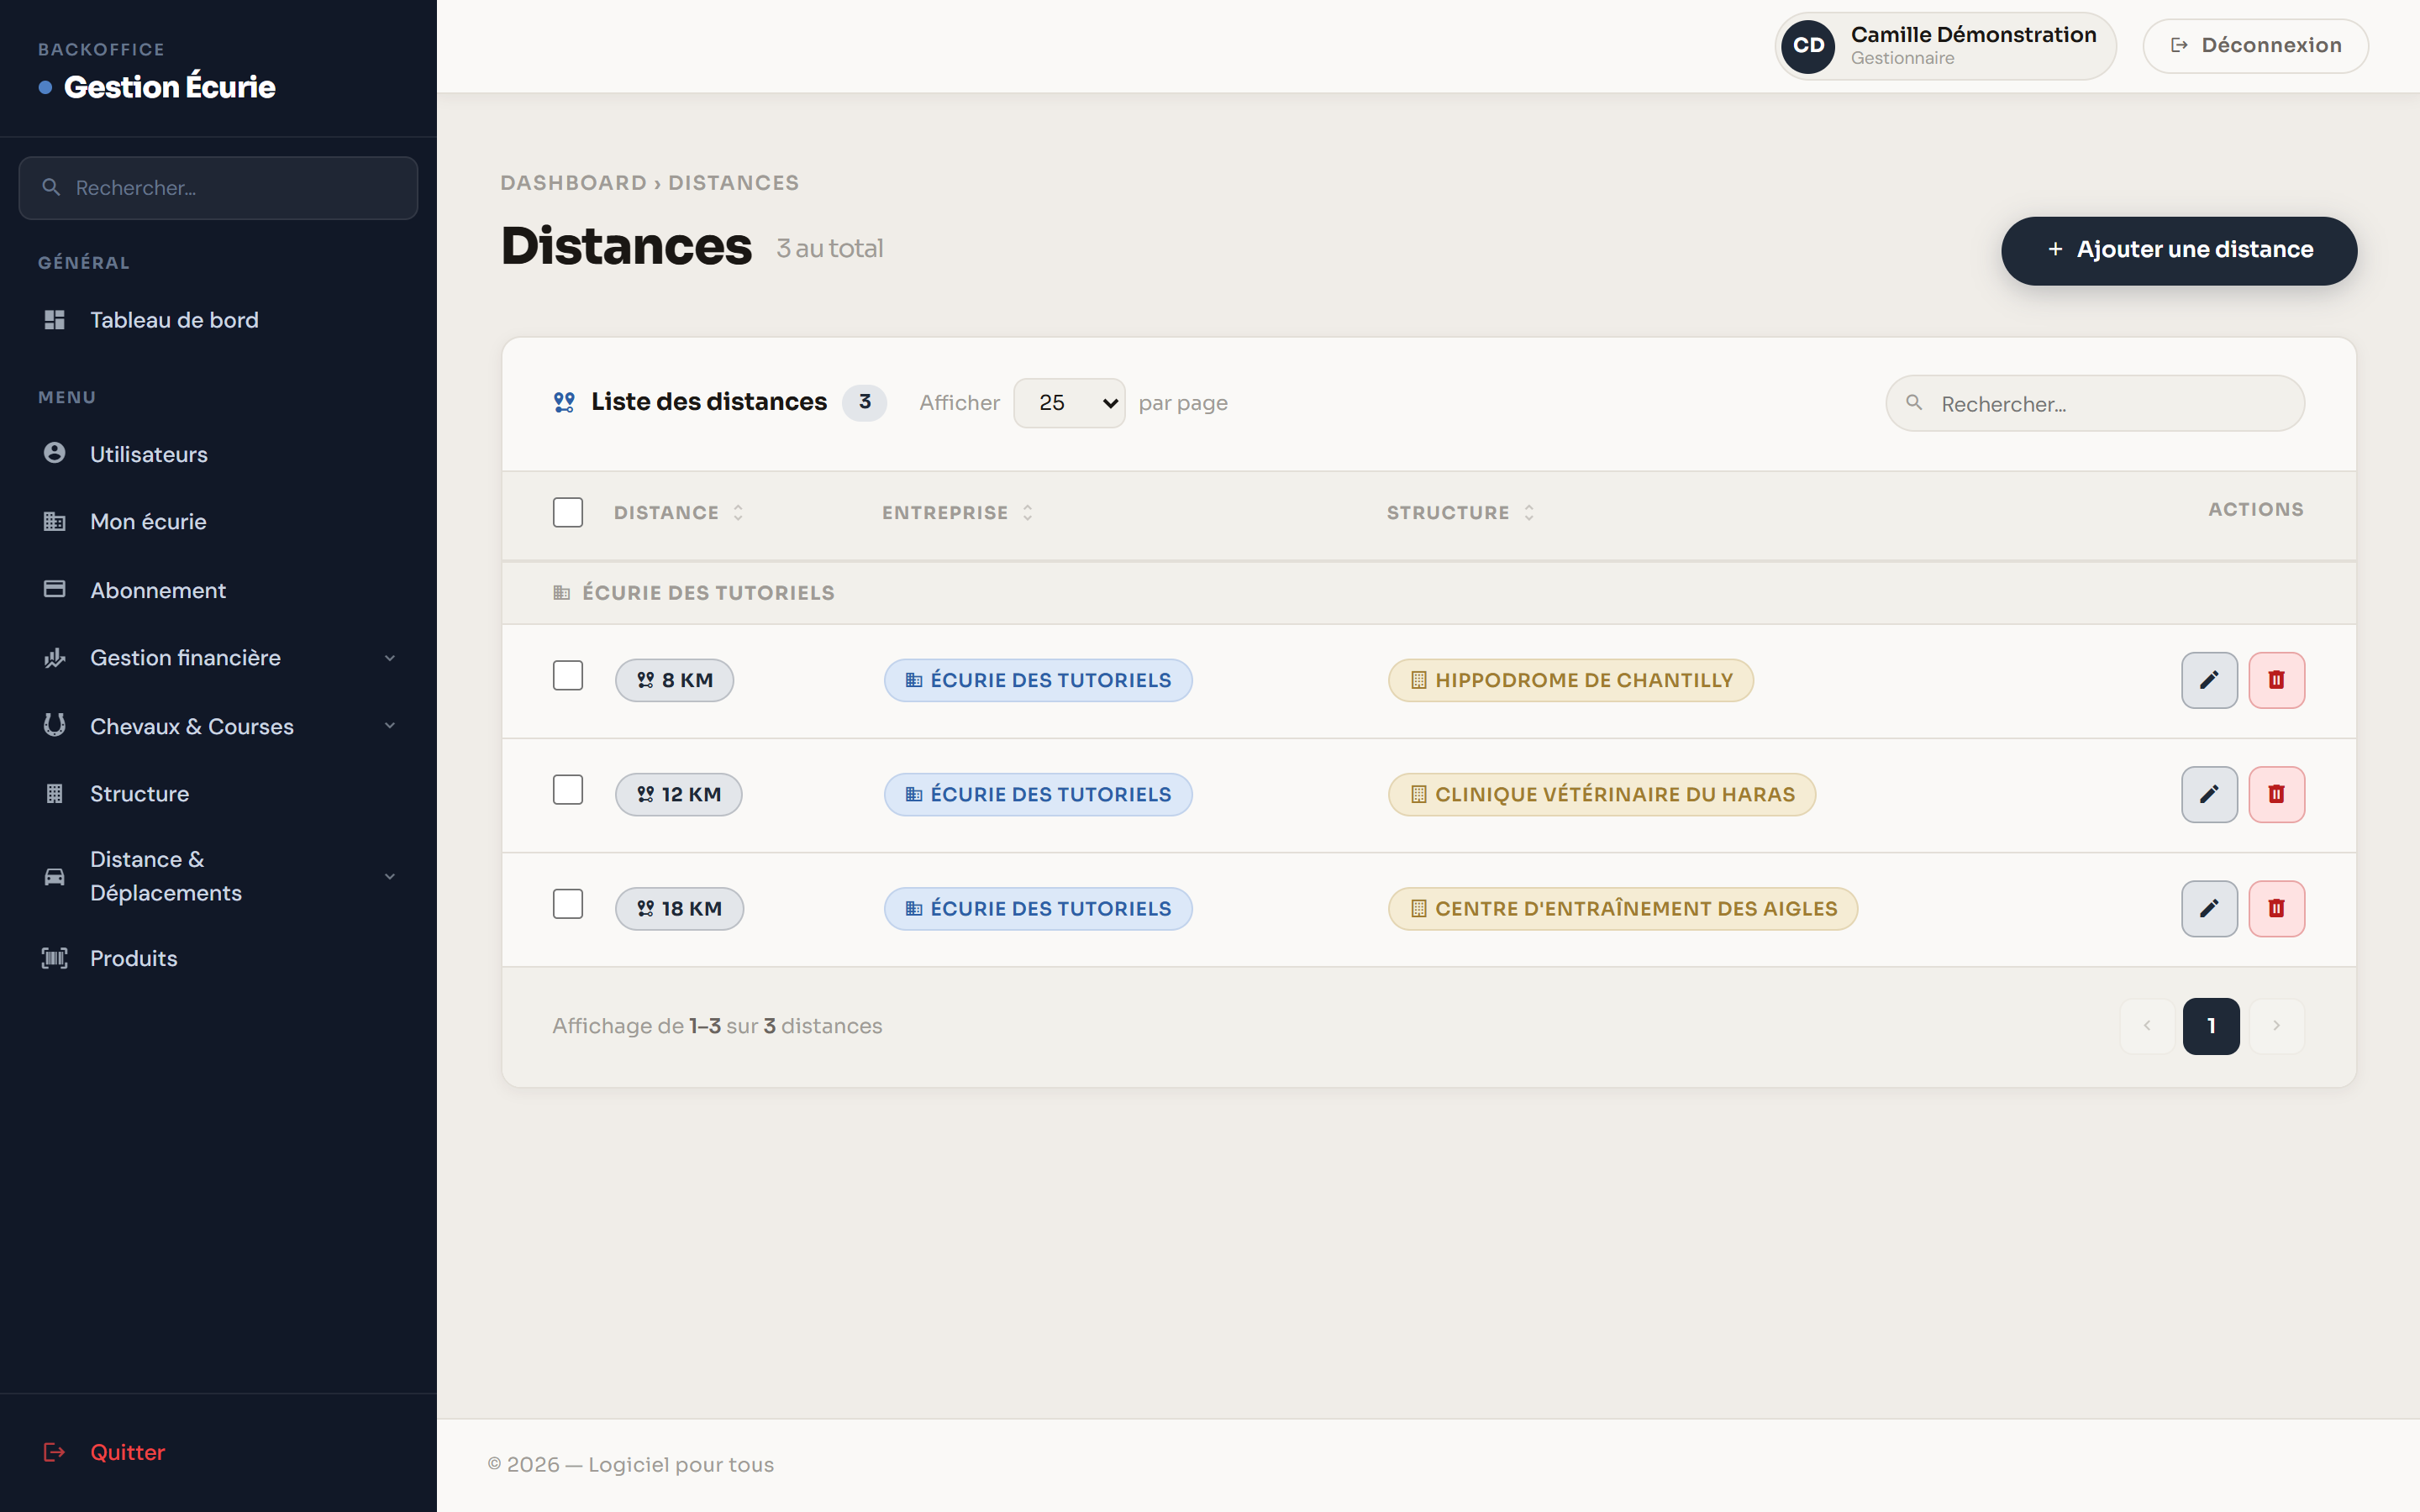This screenshot has width=2420, height=1512.
Task: Click ÉCURIE DES TUTORIELS tag in 8 KM row
Action: pos(1038,680)
